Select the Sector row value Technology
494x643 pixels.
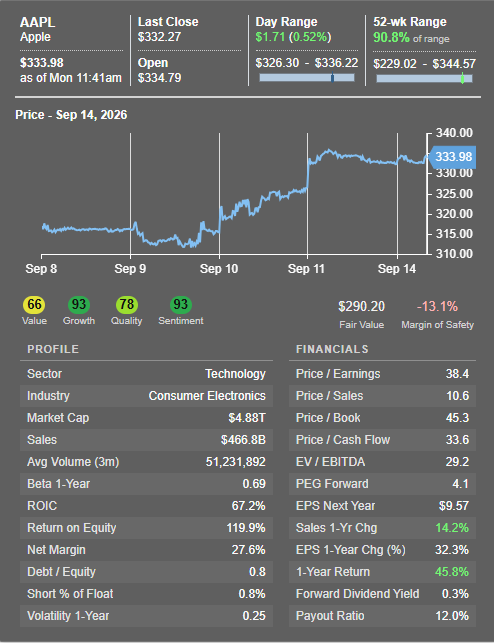click(235, 374)
